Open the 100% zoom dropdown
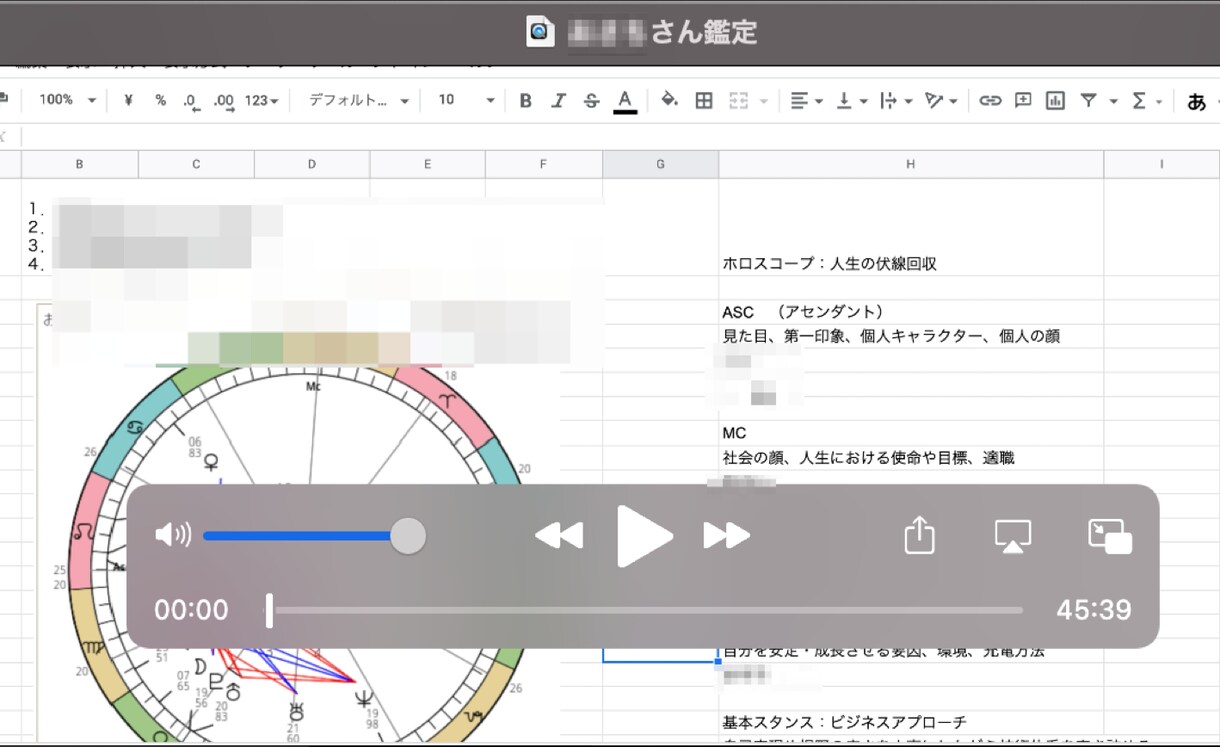The image size is (1220, 747). coord(67,100)
